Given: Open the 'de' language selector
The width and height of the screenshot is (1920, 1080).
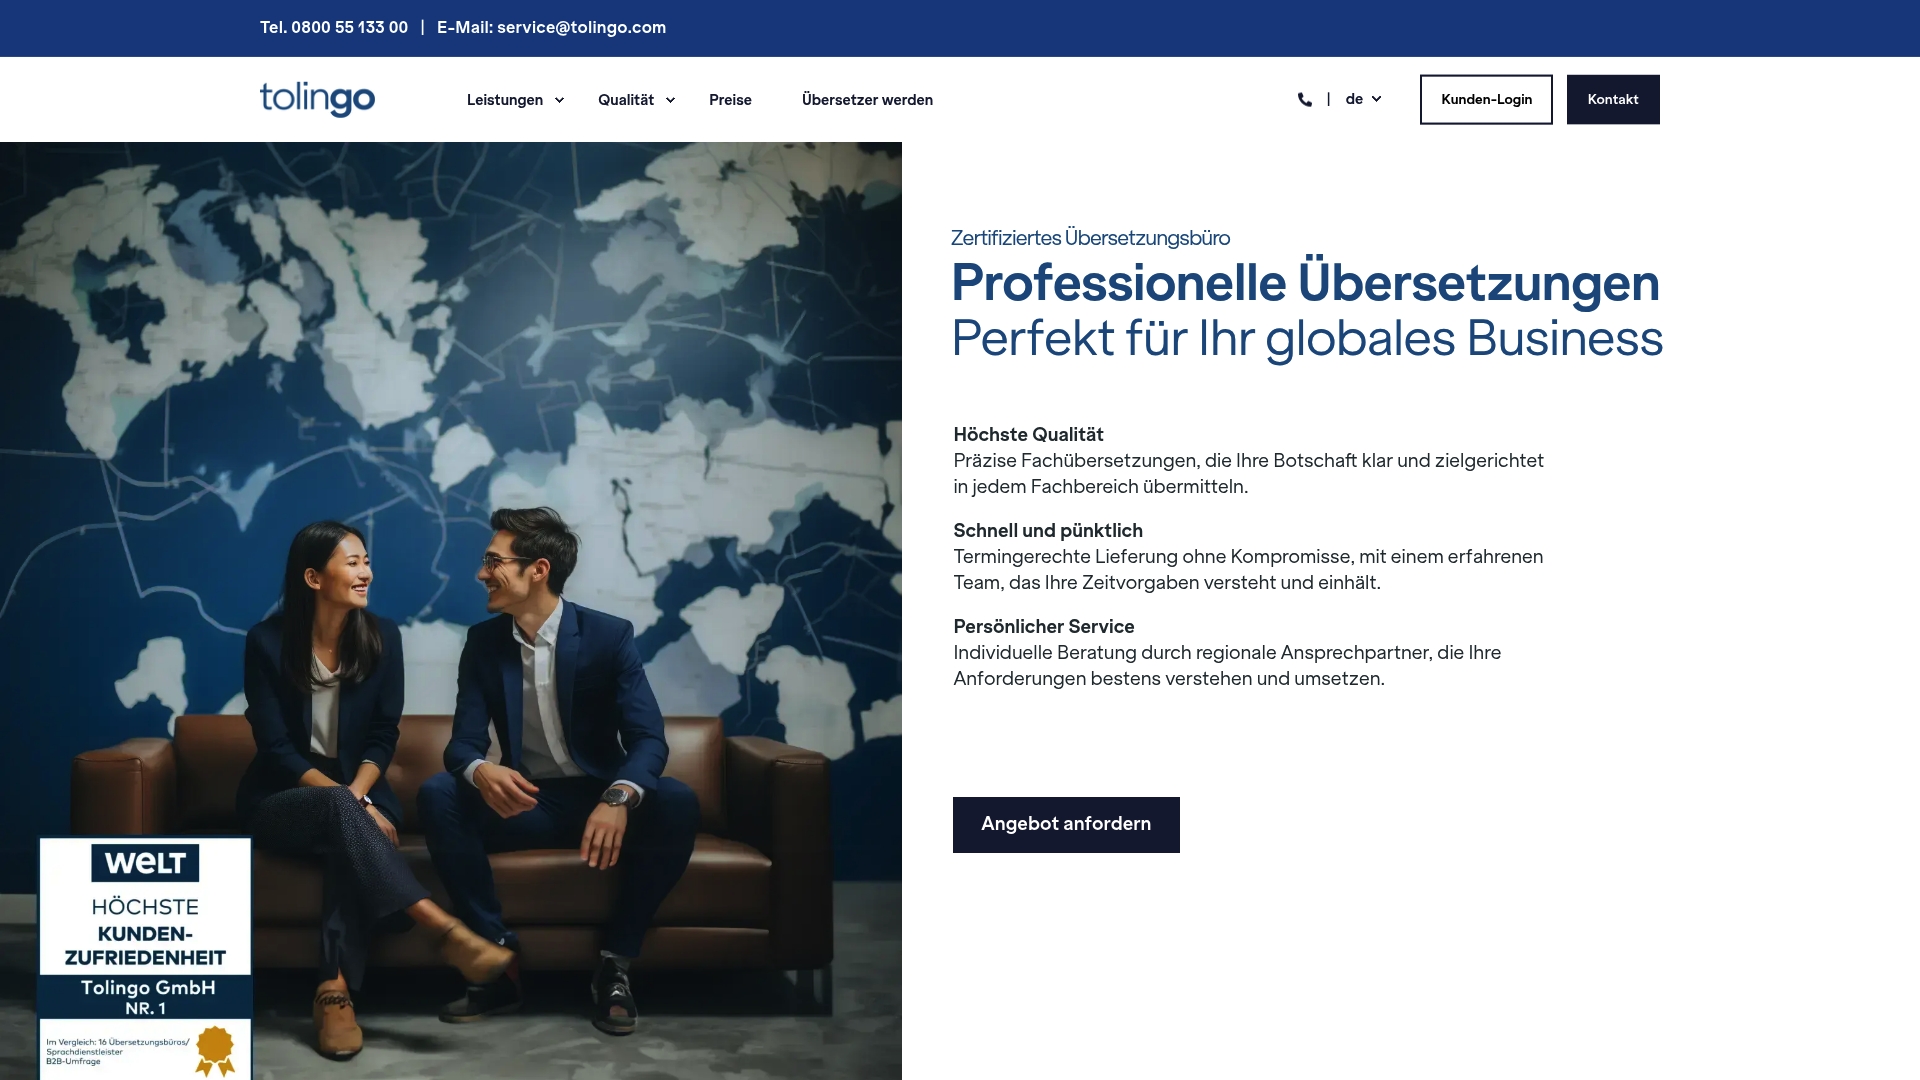Looking at the screenshot, I should (1362, 99).
